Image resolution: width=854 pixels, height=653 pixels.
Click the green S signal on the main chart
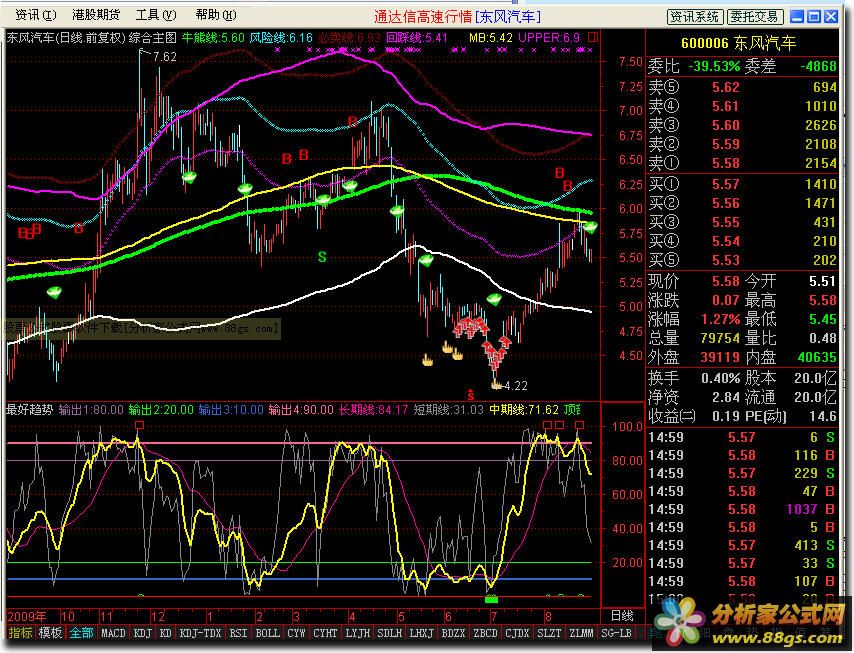[x=322, y=257]
